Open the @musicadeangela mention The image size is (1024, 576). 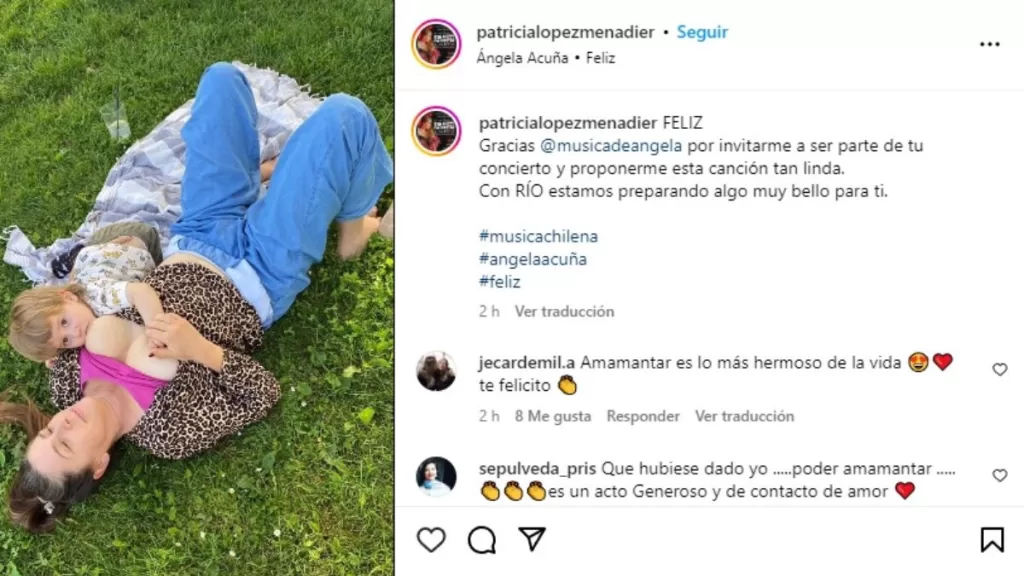pos(611,146)
